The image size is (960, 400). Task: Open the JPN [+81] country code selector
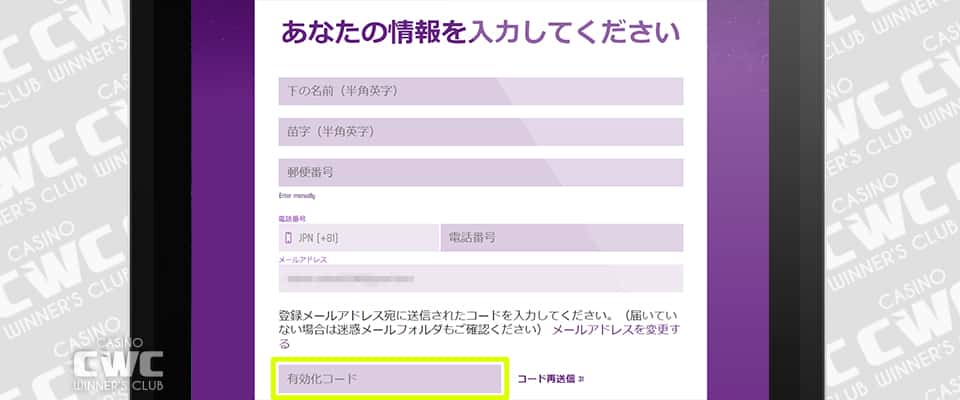(359, 238)
